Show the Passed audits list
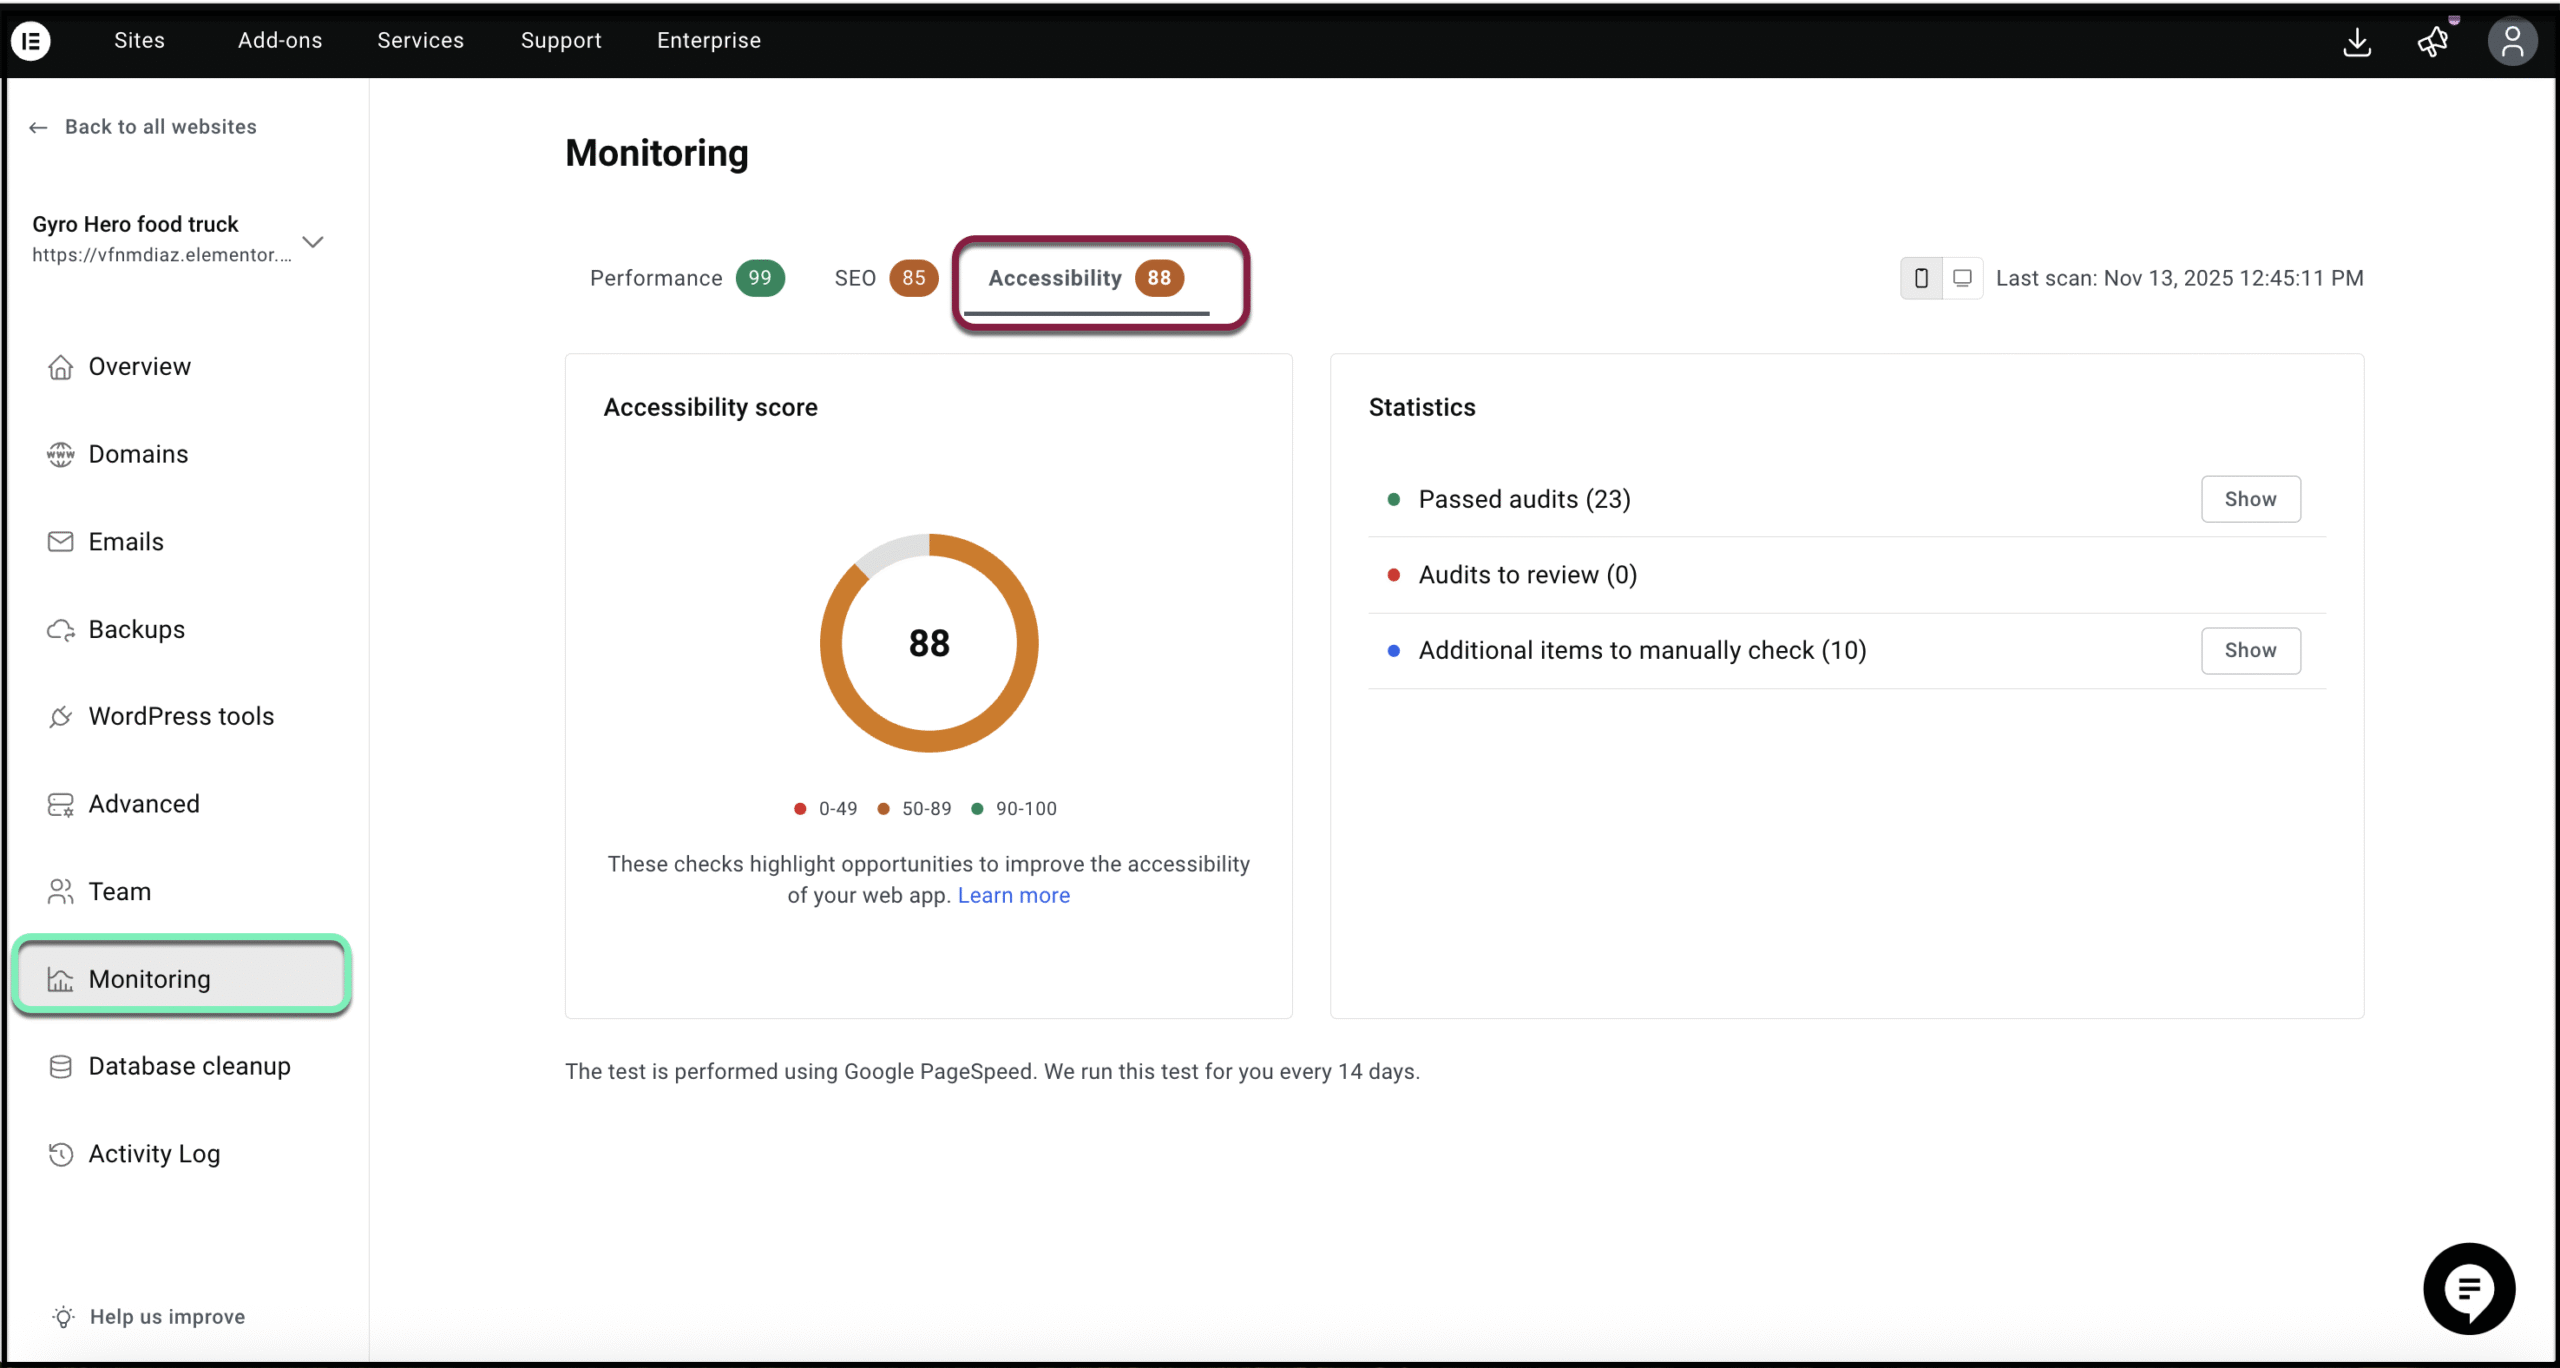2560x1368 pixels. click(2250, 499)
